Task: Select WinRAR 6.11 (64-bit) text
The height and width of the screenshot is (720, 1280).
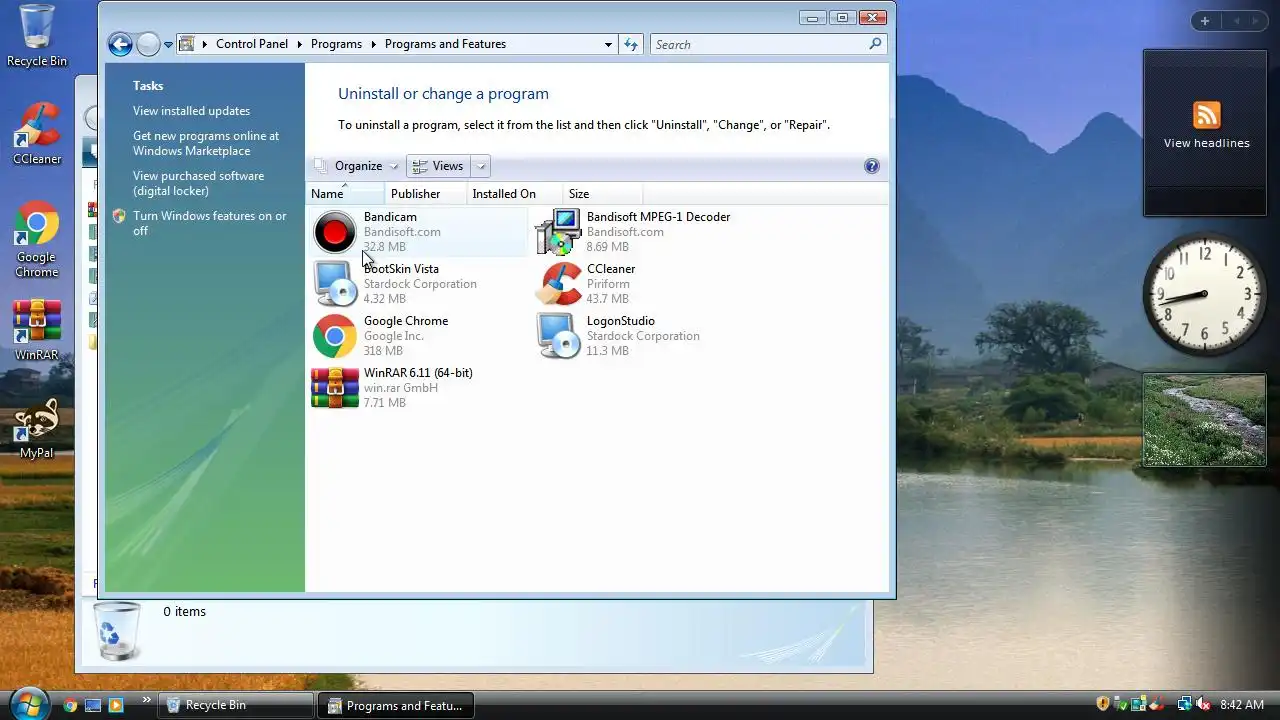Action: [x=418, y=373]
